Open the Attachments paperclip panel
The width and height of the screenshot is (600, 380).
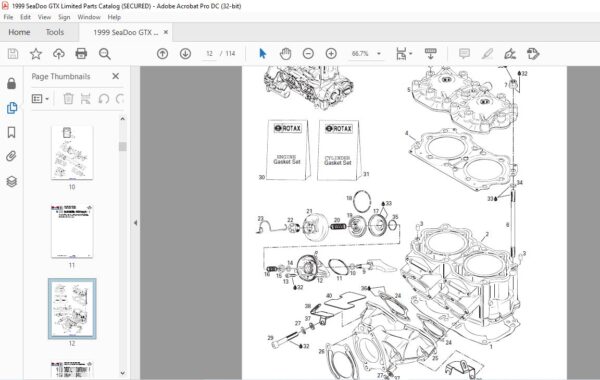coord(11,157)
